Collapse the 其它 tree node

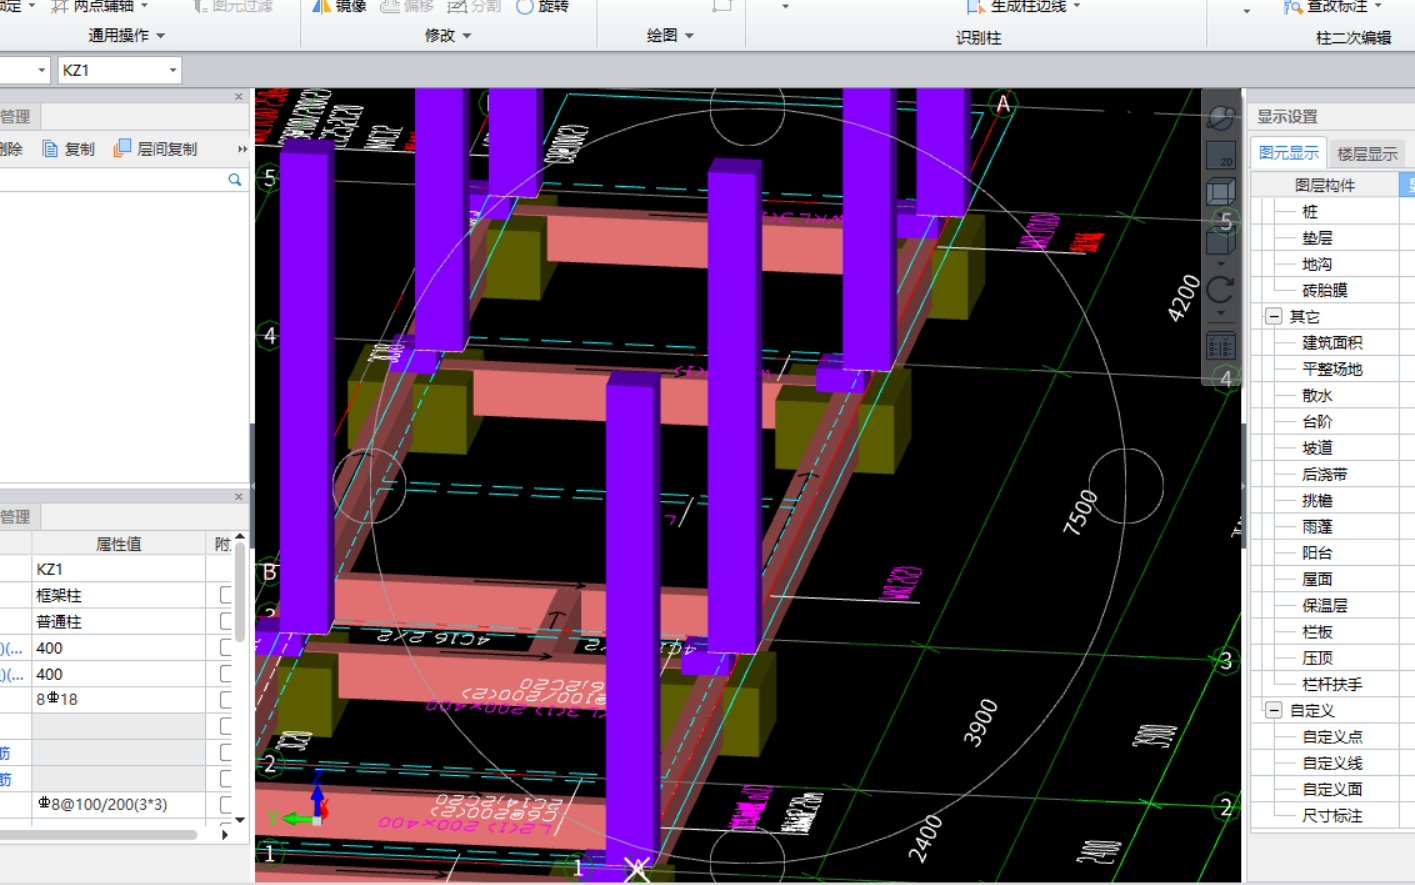pos(1273,316)
